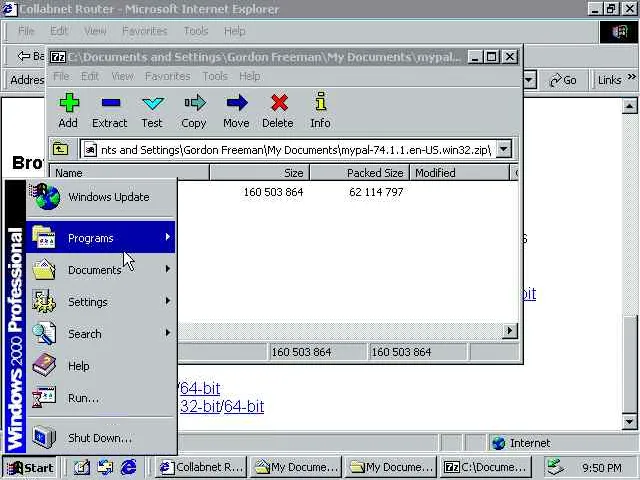Run Test on the archive
The height and width of the screenshot is (480, 640).
click(x=152, y=110)
